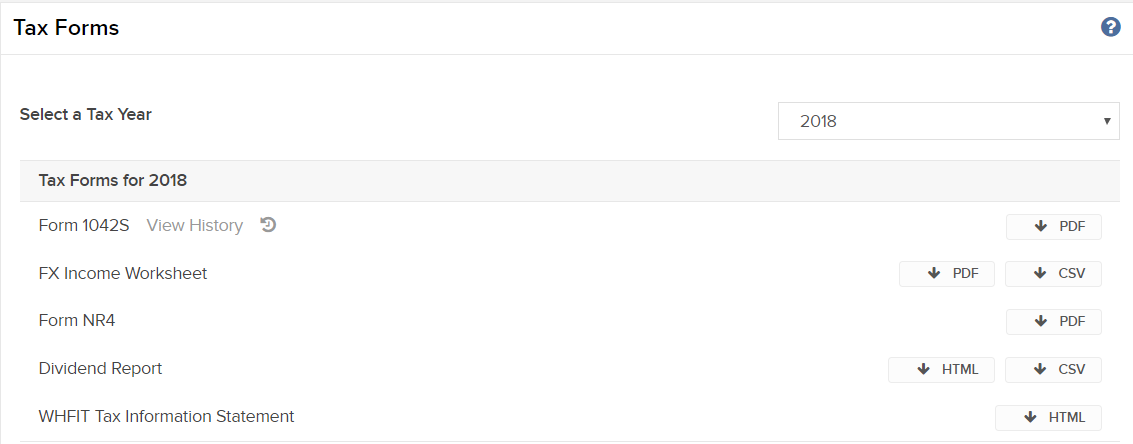The image size is (1133, 444).
Task: Click the View History clock icon
Action: (268, 225)
